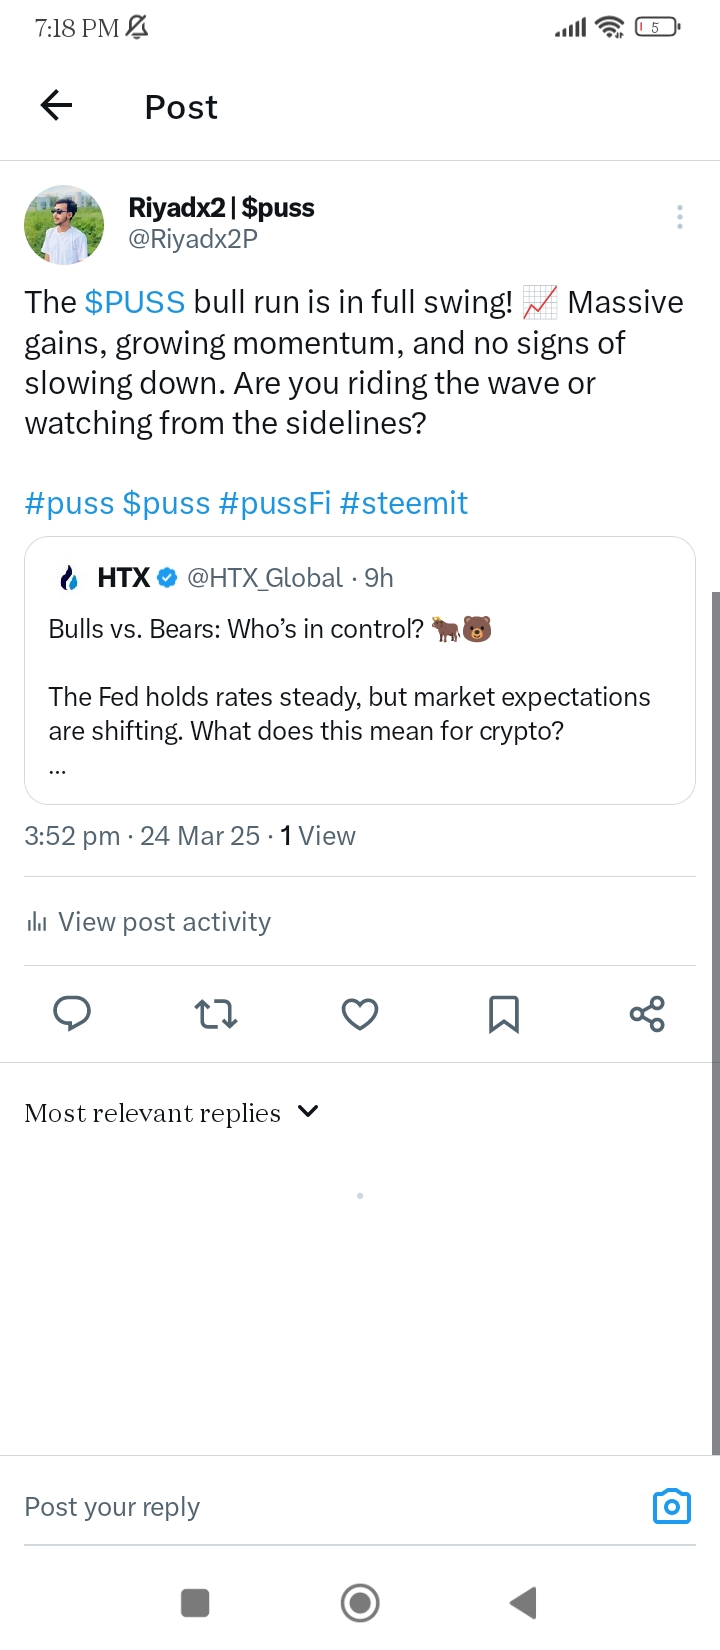Tap the $PUSS cashtag in post text
Screen dimensions: 720x1650
pyautogui.click(x=134, y=302)
